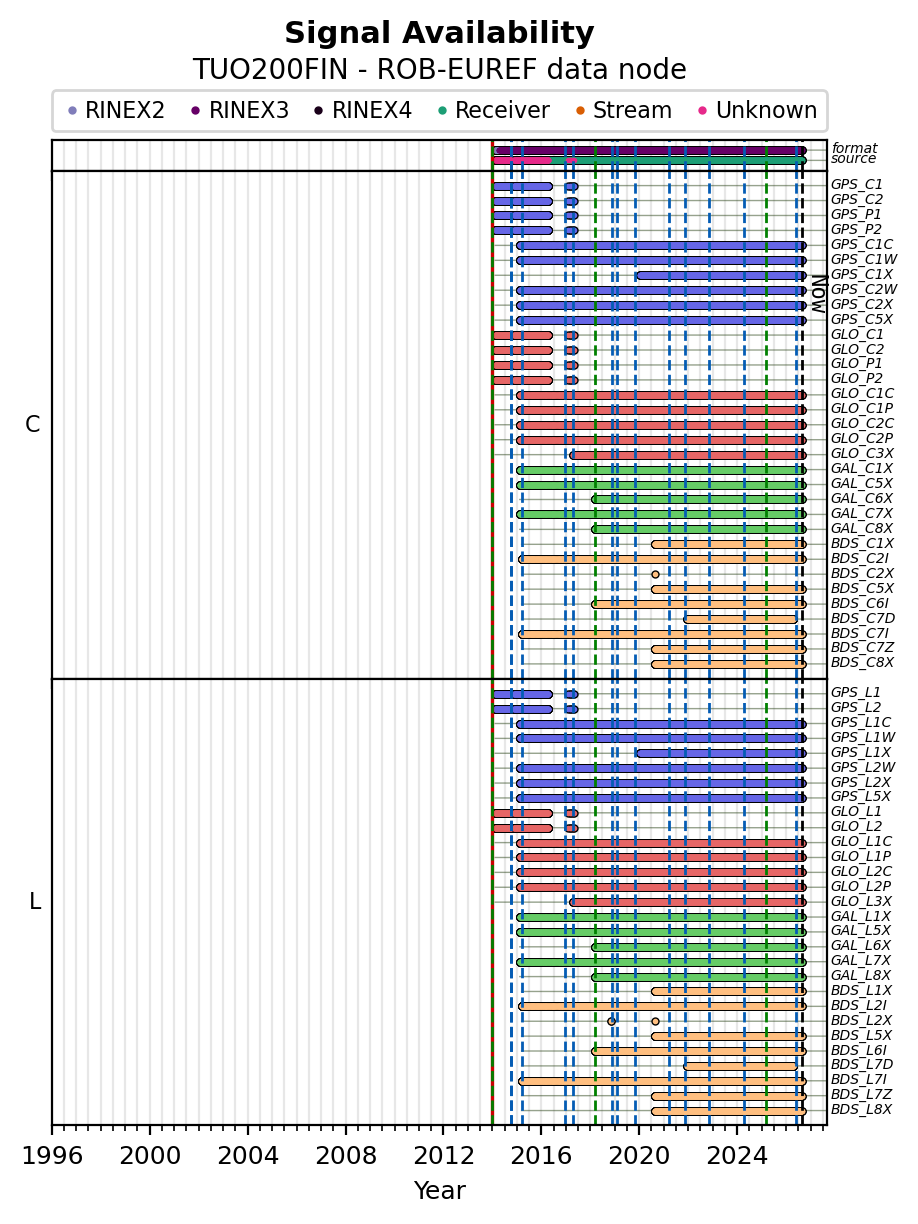
Task: Select the GAL_C1X row label
Action: [862, 469]
